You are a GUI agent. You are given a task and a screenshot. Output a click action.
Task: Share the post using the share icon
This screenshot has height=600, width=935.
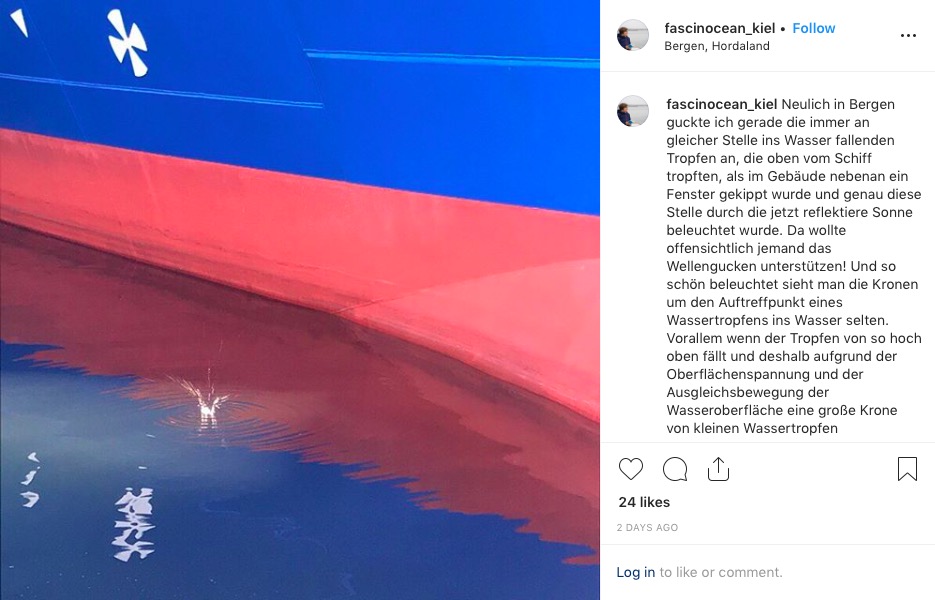click(x=718, y=469)
